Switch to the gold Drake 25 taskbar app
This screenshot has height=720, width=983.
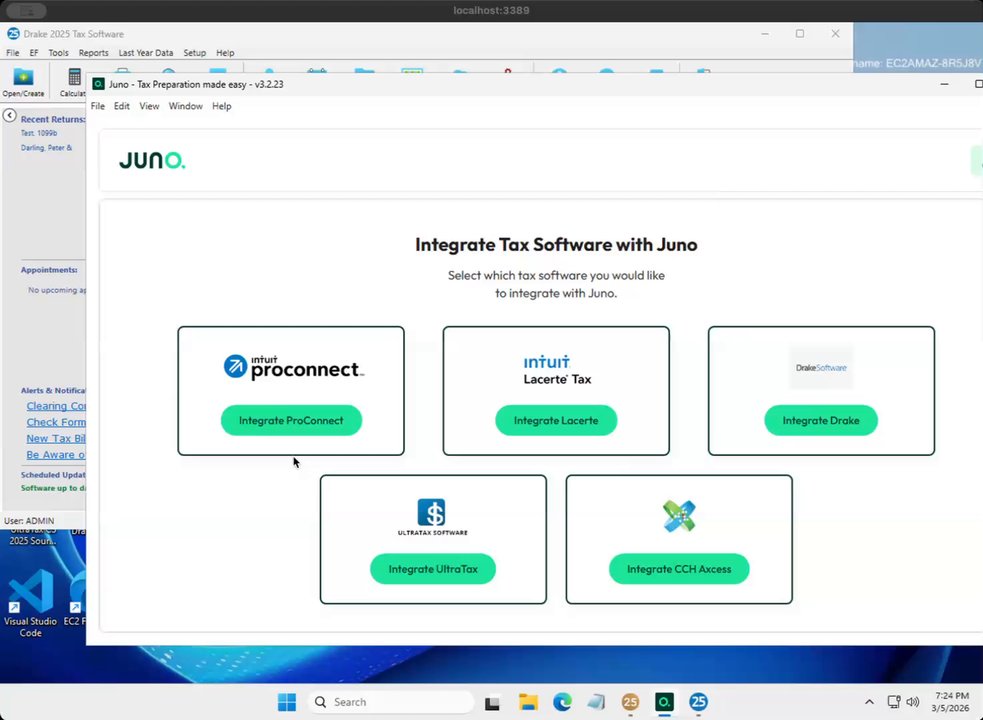pos(630,702)
